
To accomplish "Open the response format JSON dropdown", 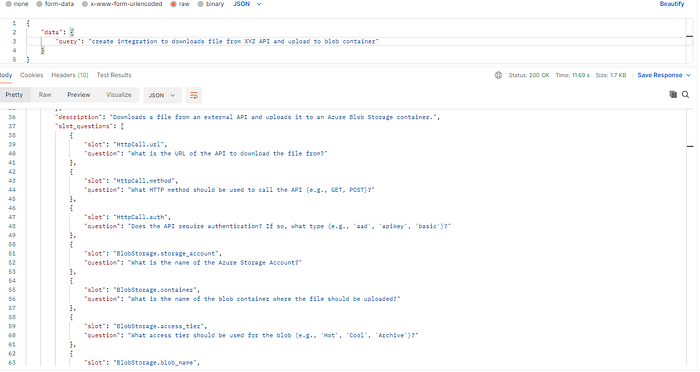I will 162,95.
